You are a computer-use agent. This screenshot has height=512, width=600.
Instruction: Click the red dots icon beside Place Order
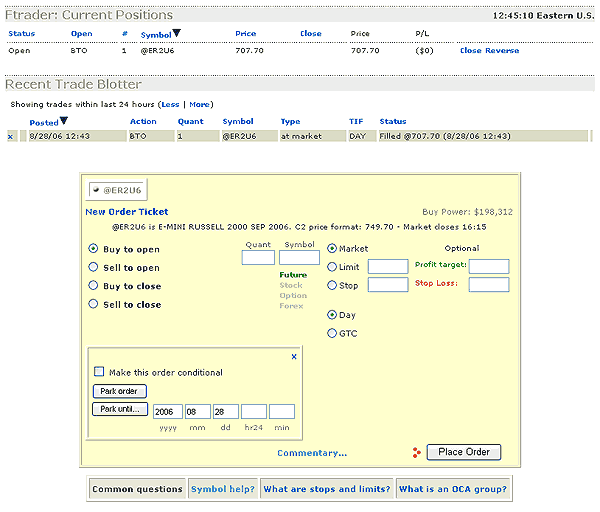point(416,453)
